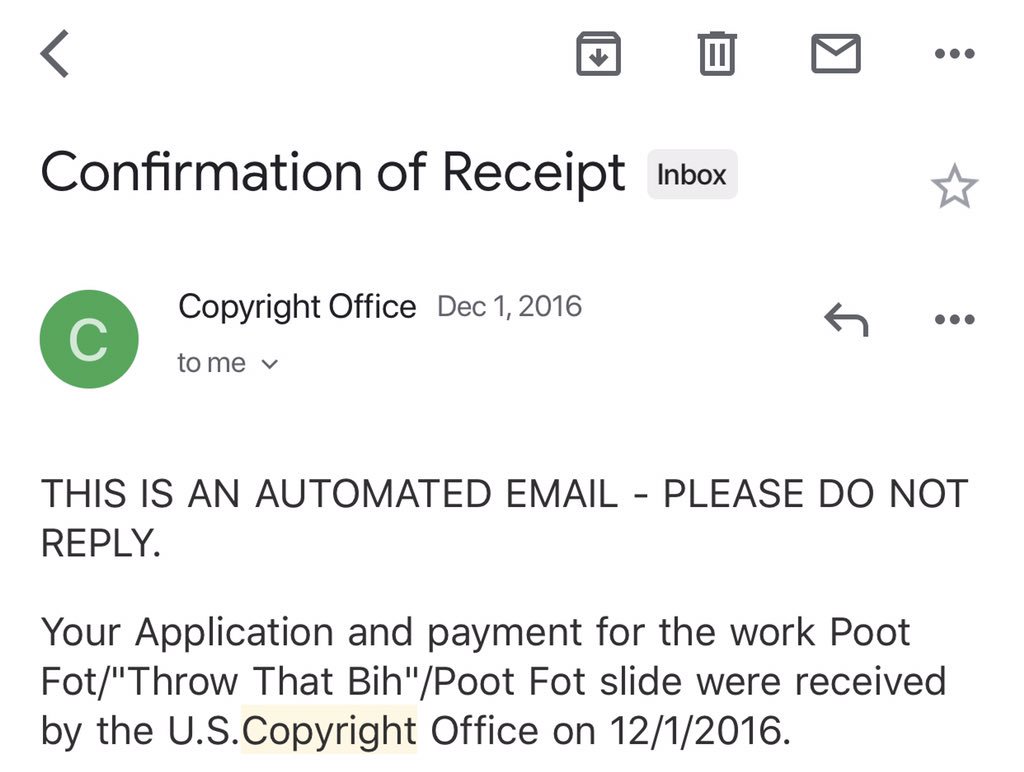1024x772 pixels.
Task: Tap the AUTOMATED EMAIL notice paragraph
Action: pyautogui.click(x=504, y=518)
